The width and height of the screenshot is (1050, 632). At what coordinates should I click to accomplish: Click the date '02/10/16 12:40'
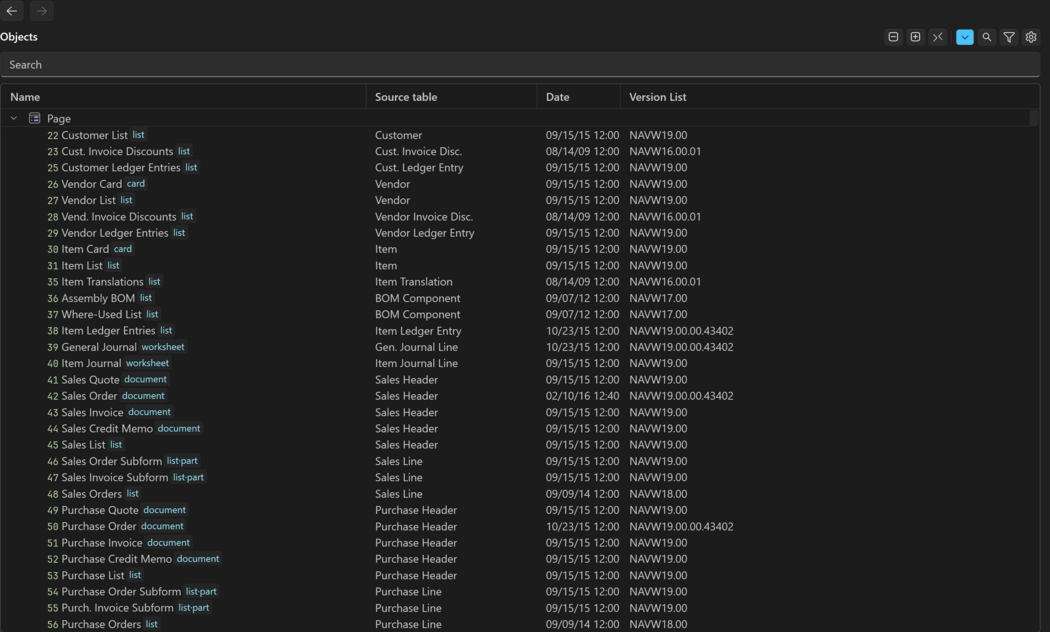tap(582, 396)
